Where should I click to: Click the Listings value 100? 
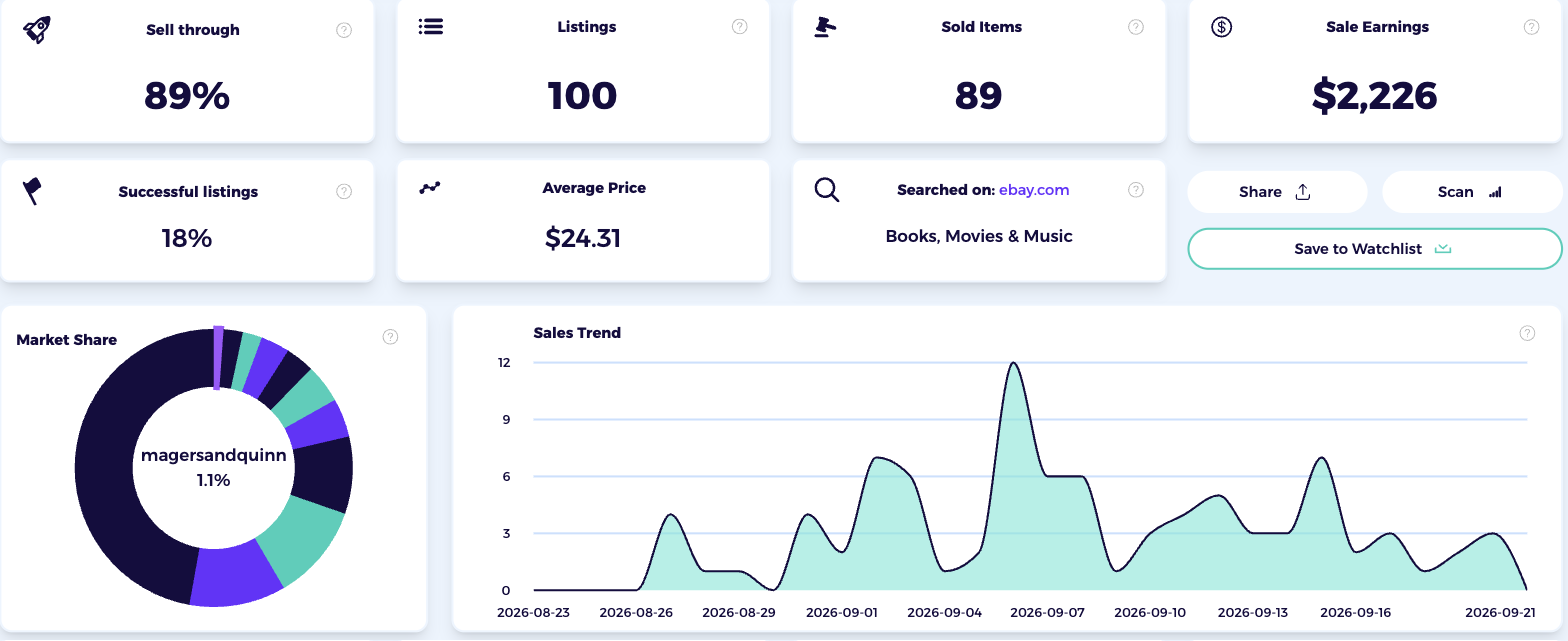[583, 96]
